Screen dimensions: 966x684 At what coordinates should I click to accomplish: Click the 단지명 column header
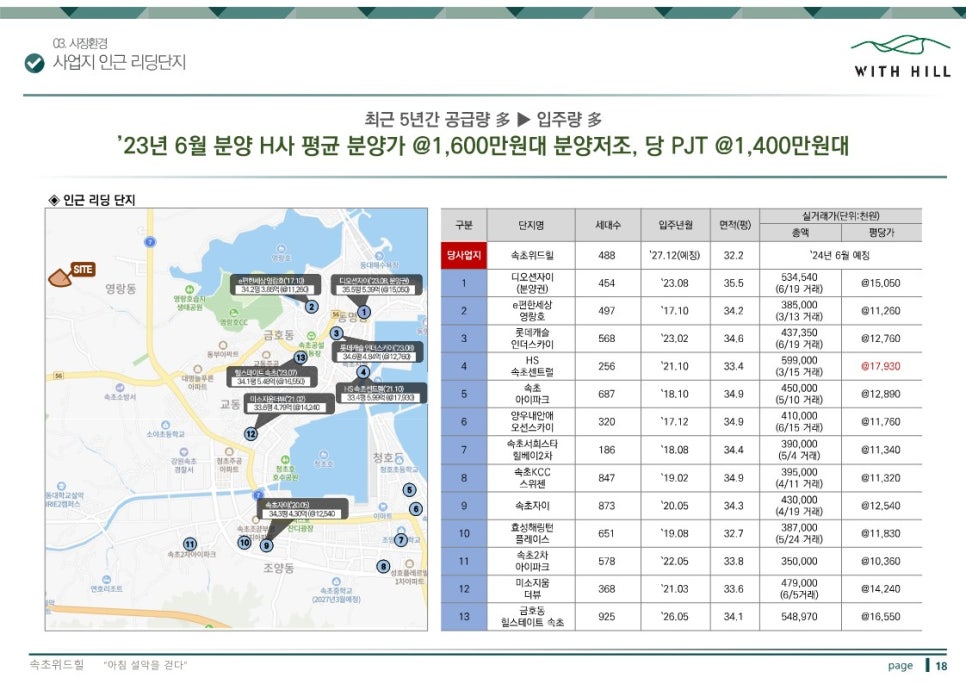pyautogui.click(x=531, y=225)
